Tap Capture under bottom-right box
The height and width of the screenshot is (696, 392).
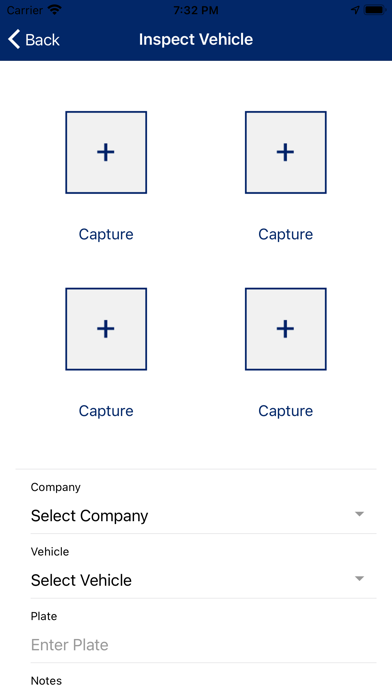click(x=285, y=411)
